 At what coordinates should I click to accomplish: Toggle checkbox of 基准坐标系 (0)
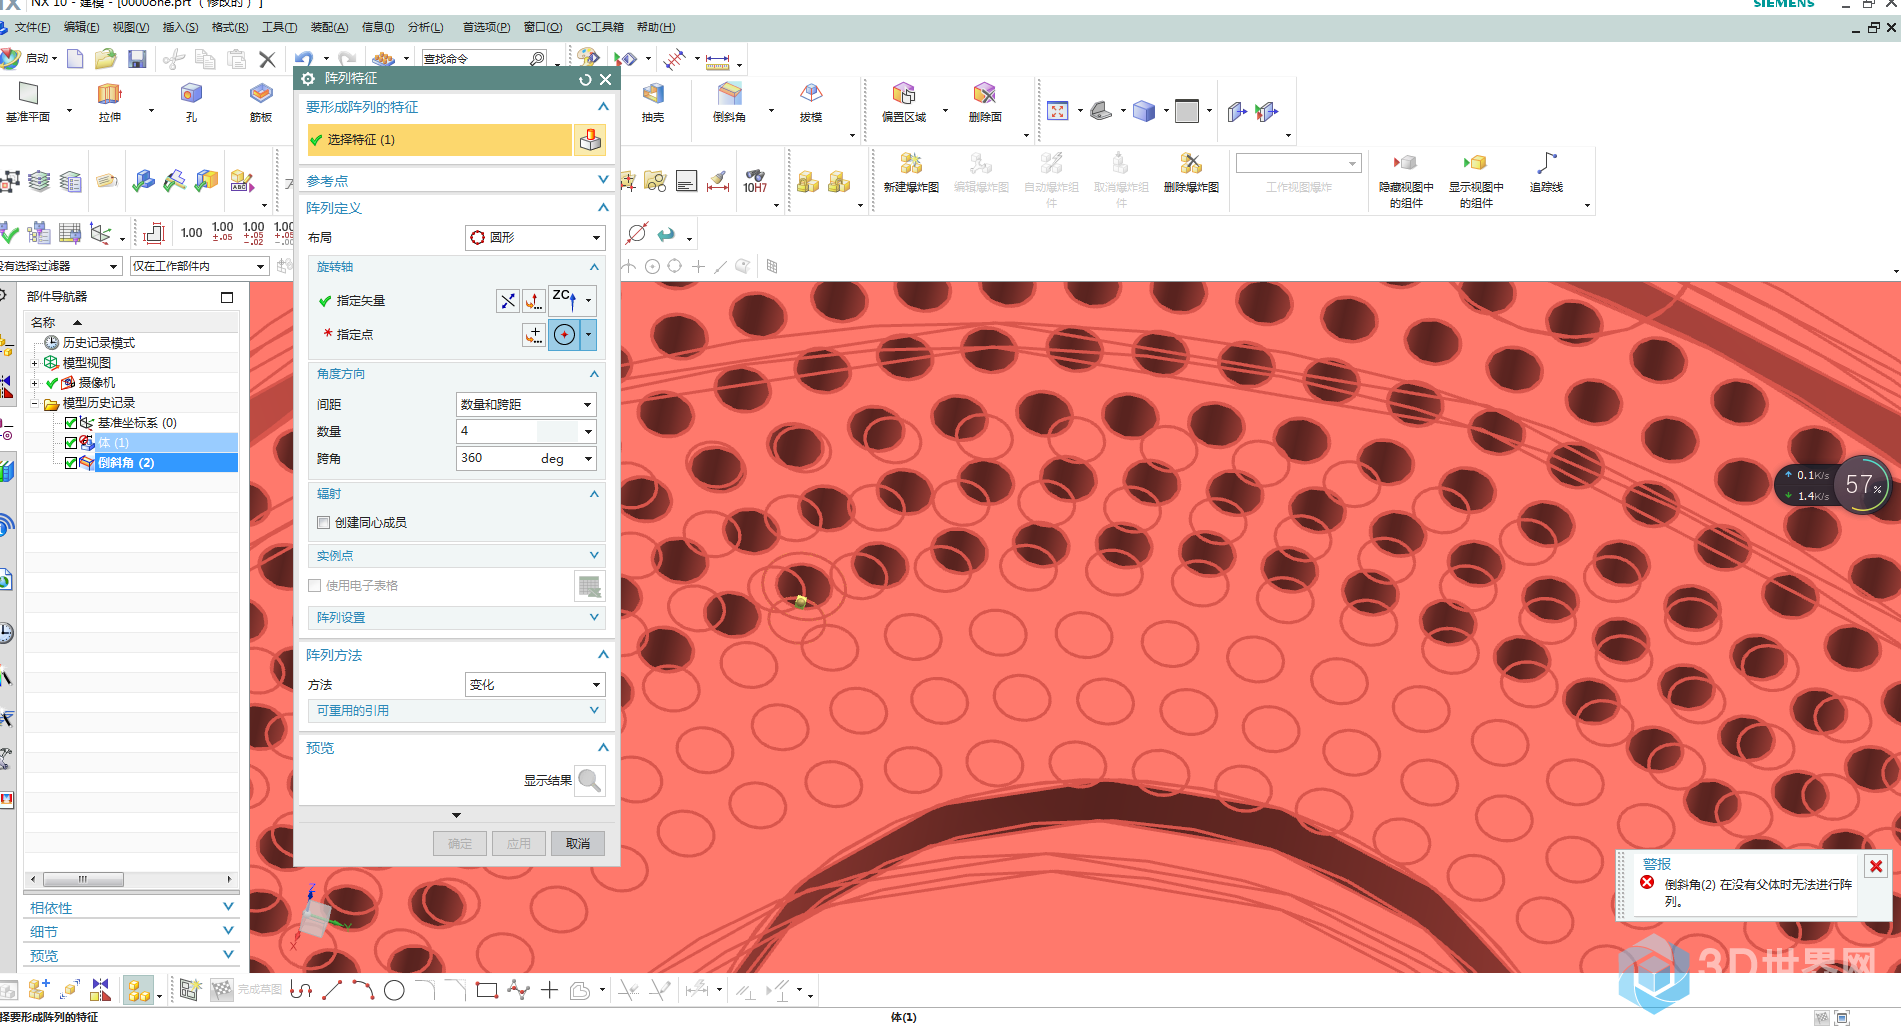(x=71, y=423)
